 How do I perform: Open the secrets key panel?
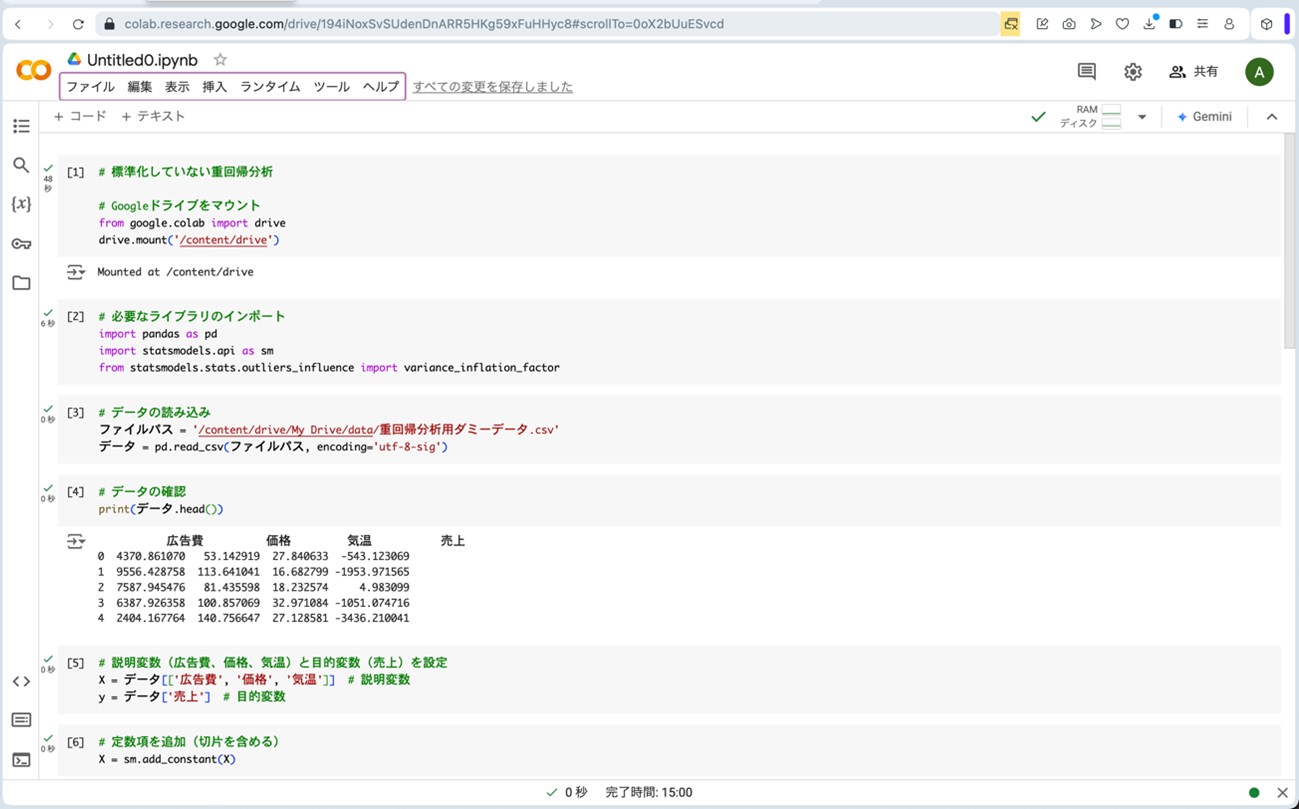point(21,244)
